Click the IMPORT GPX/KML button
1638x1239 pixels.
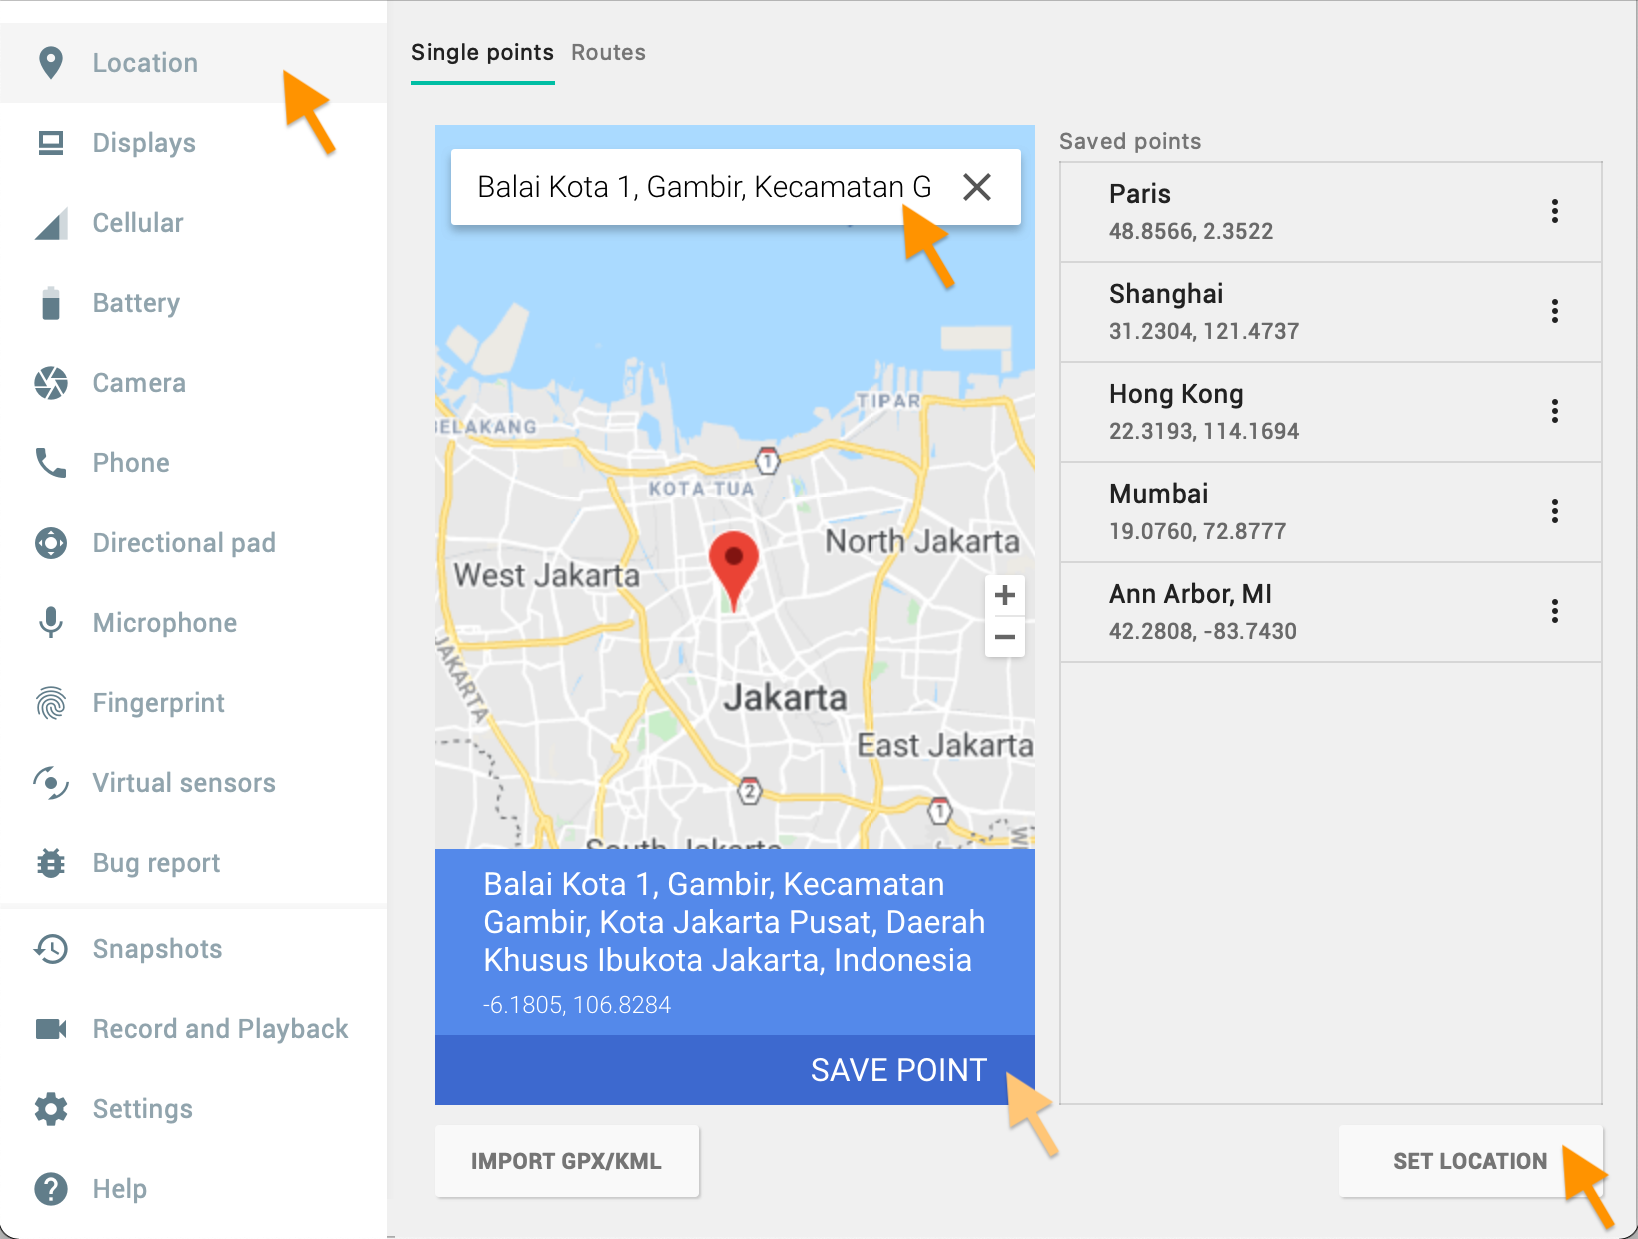pyautogui.click(x=566, y=1161)
